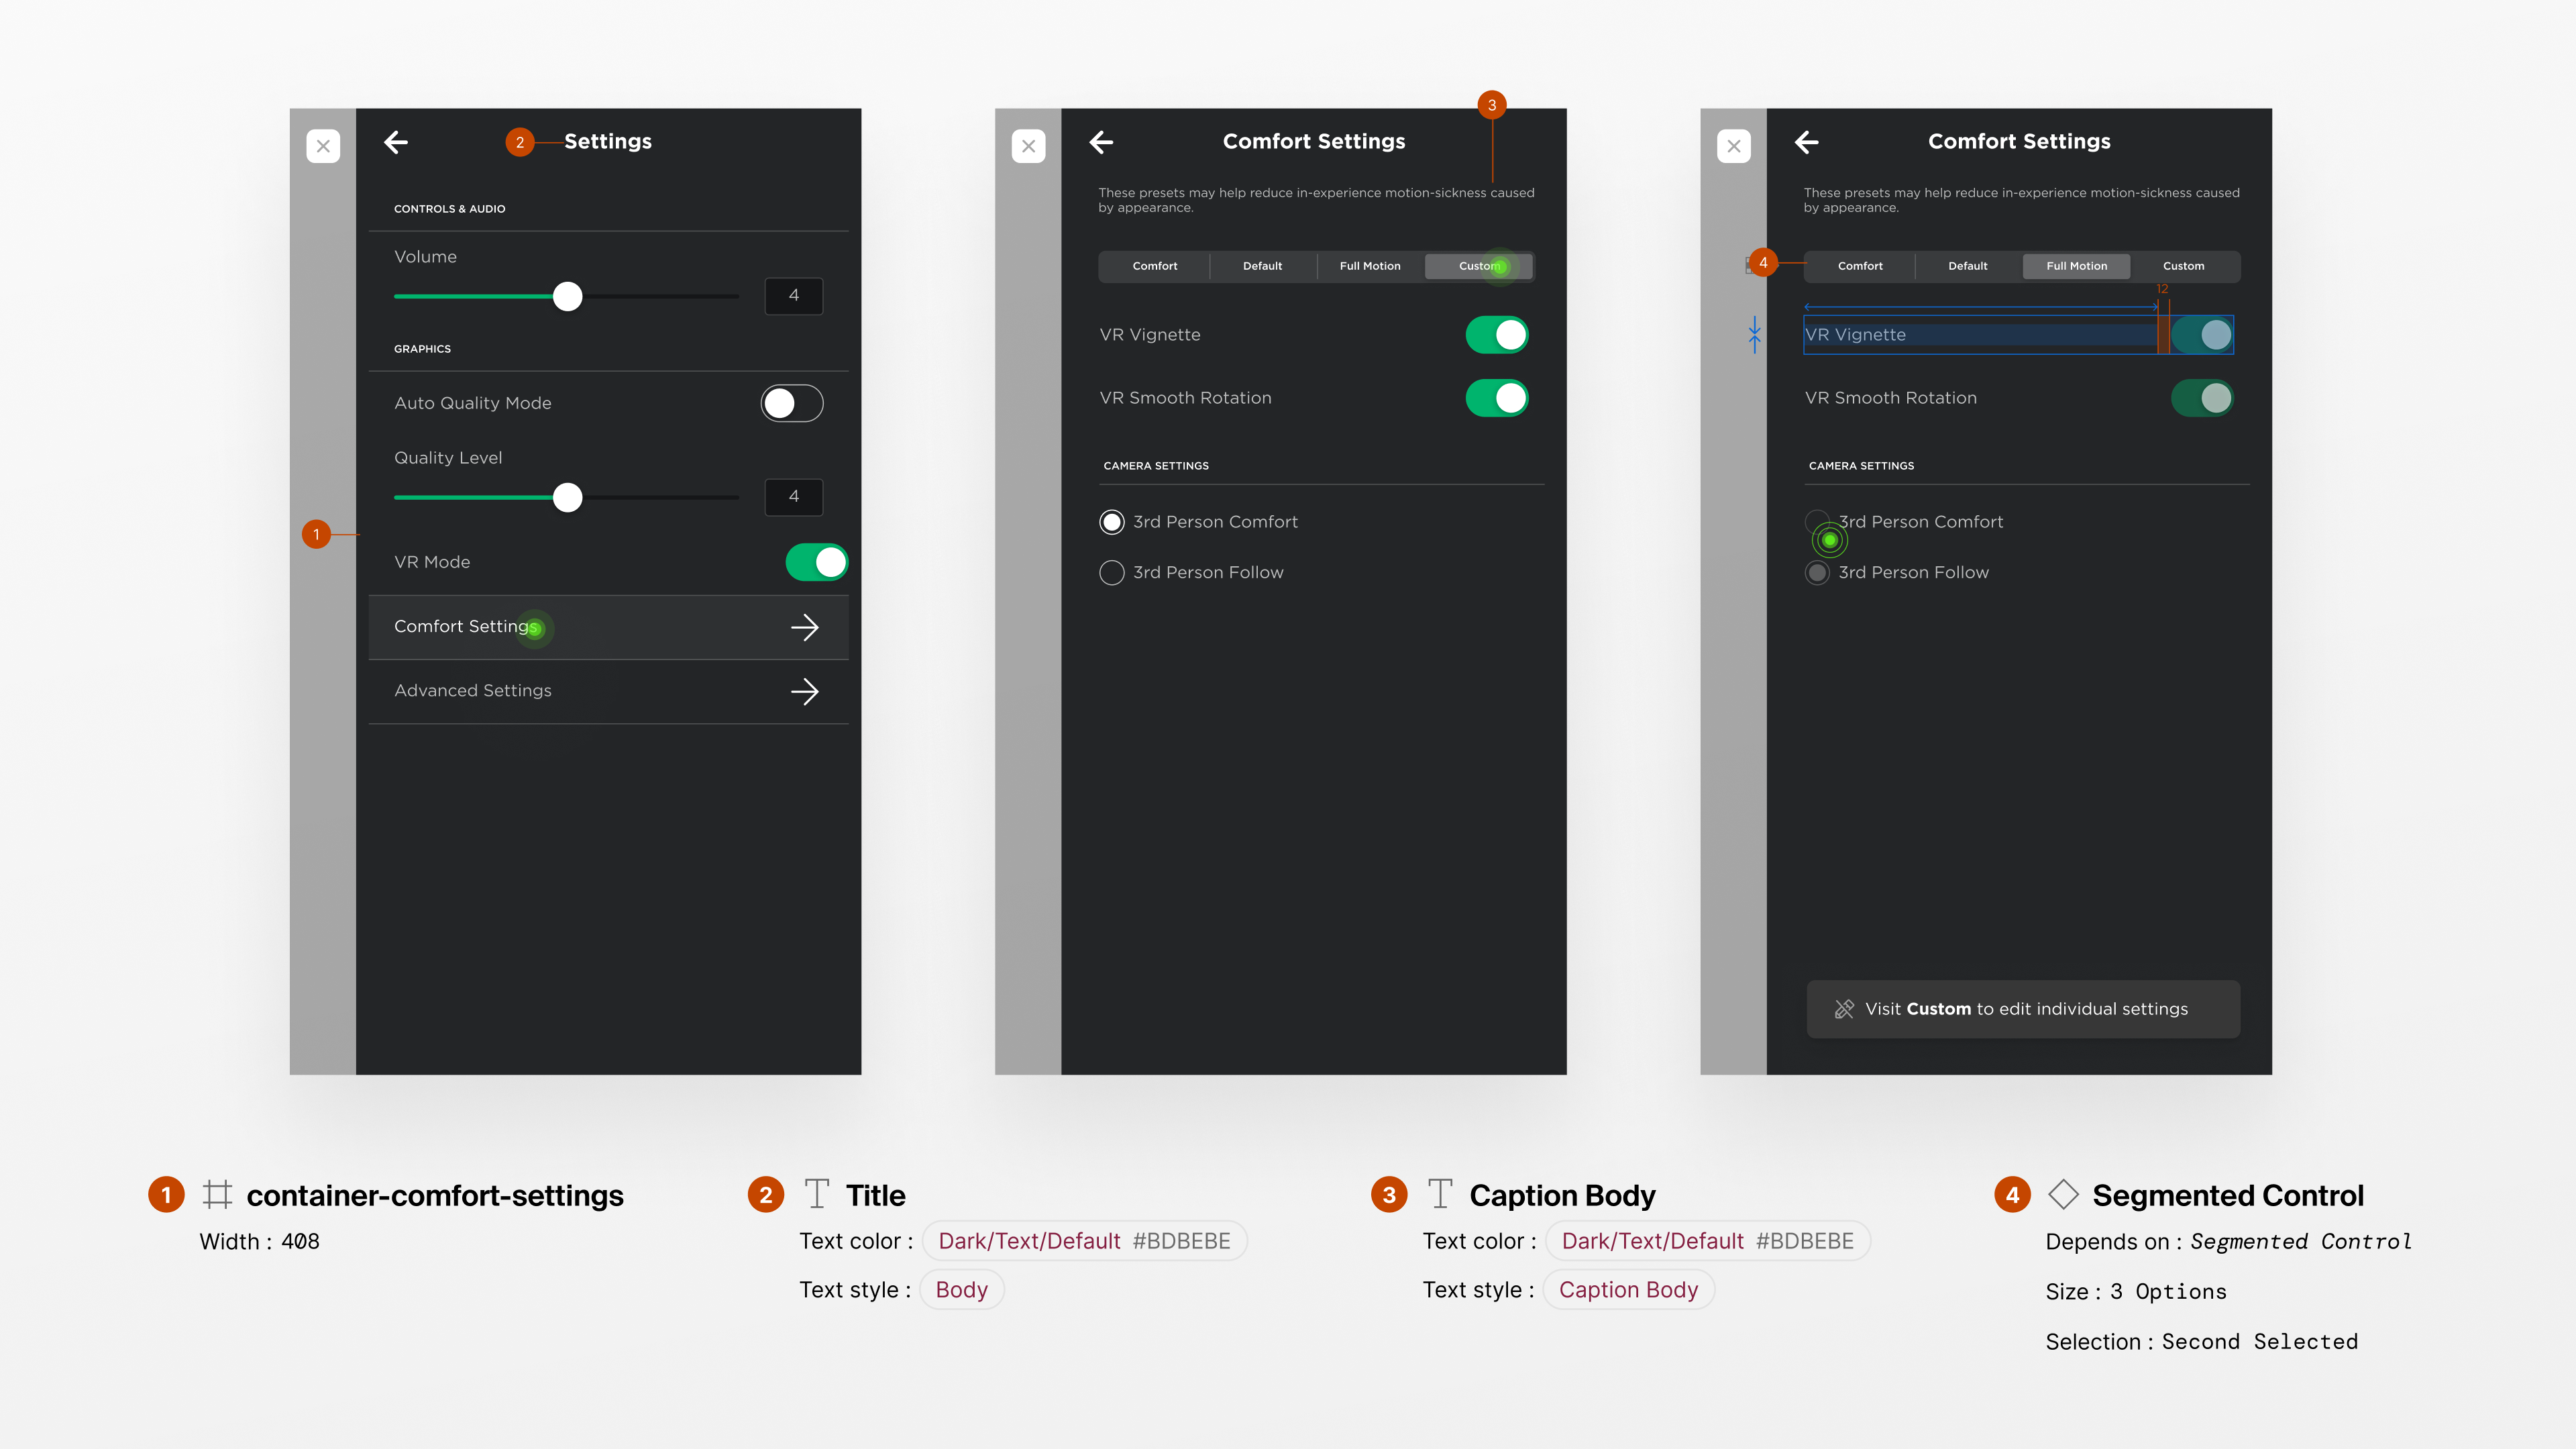The width and height of the screenshot is (2576, 1449).
Task: Select Full Motion tab in rightmost panel
Action: pyautogui.click(x=2076, y=266)
